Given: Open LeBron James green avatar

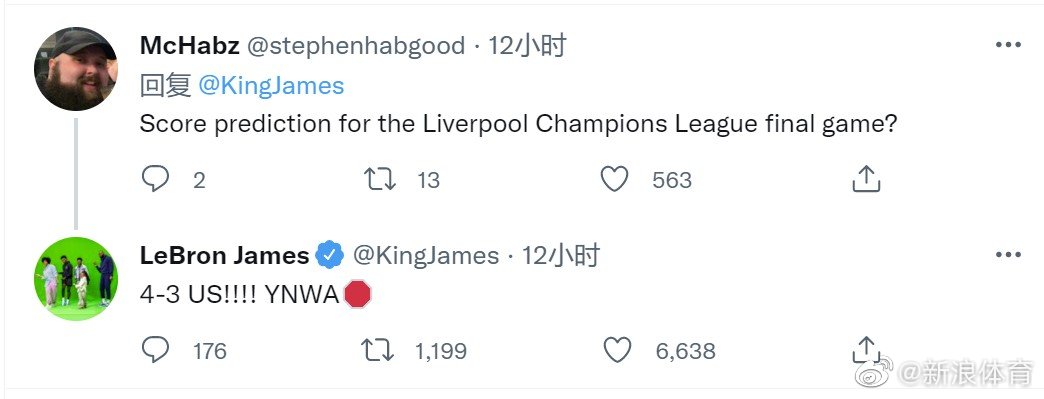Looking at the screenshot, I should pos(76,278).
